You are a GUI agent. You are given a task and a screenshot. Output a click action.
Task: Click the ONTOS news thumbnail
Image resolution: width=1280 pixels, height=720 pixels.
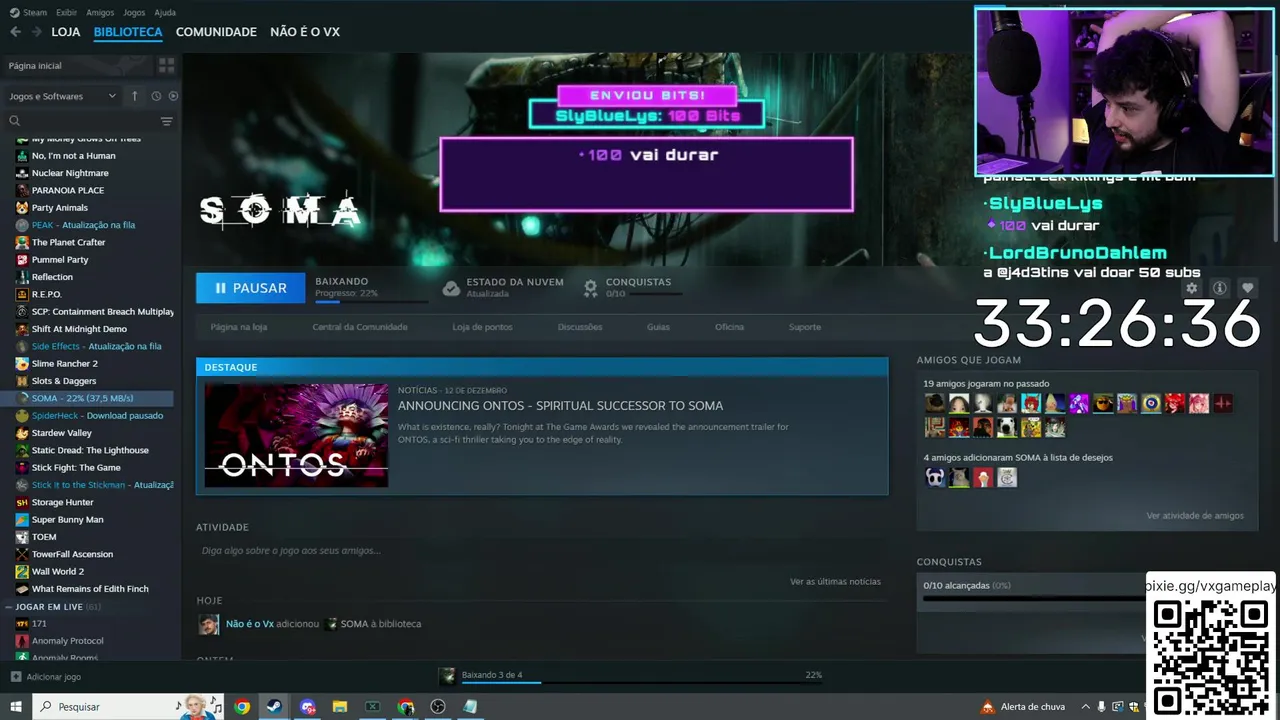coord(296,435)
